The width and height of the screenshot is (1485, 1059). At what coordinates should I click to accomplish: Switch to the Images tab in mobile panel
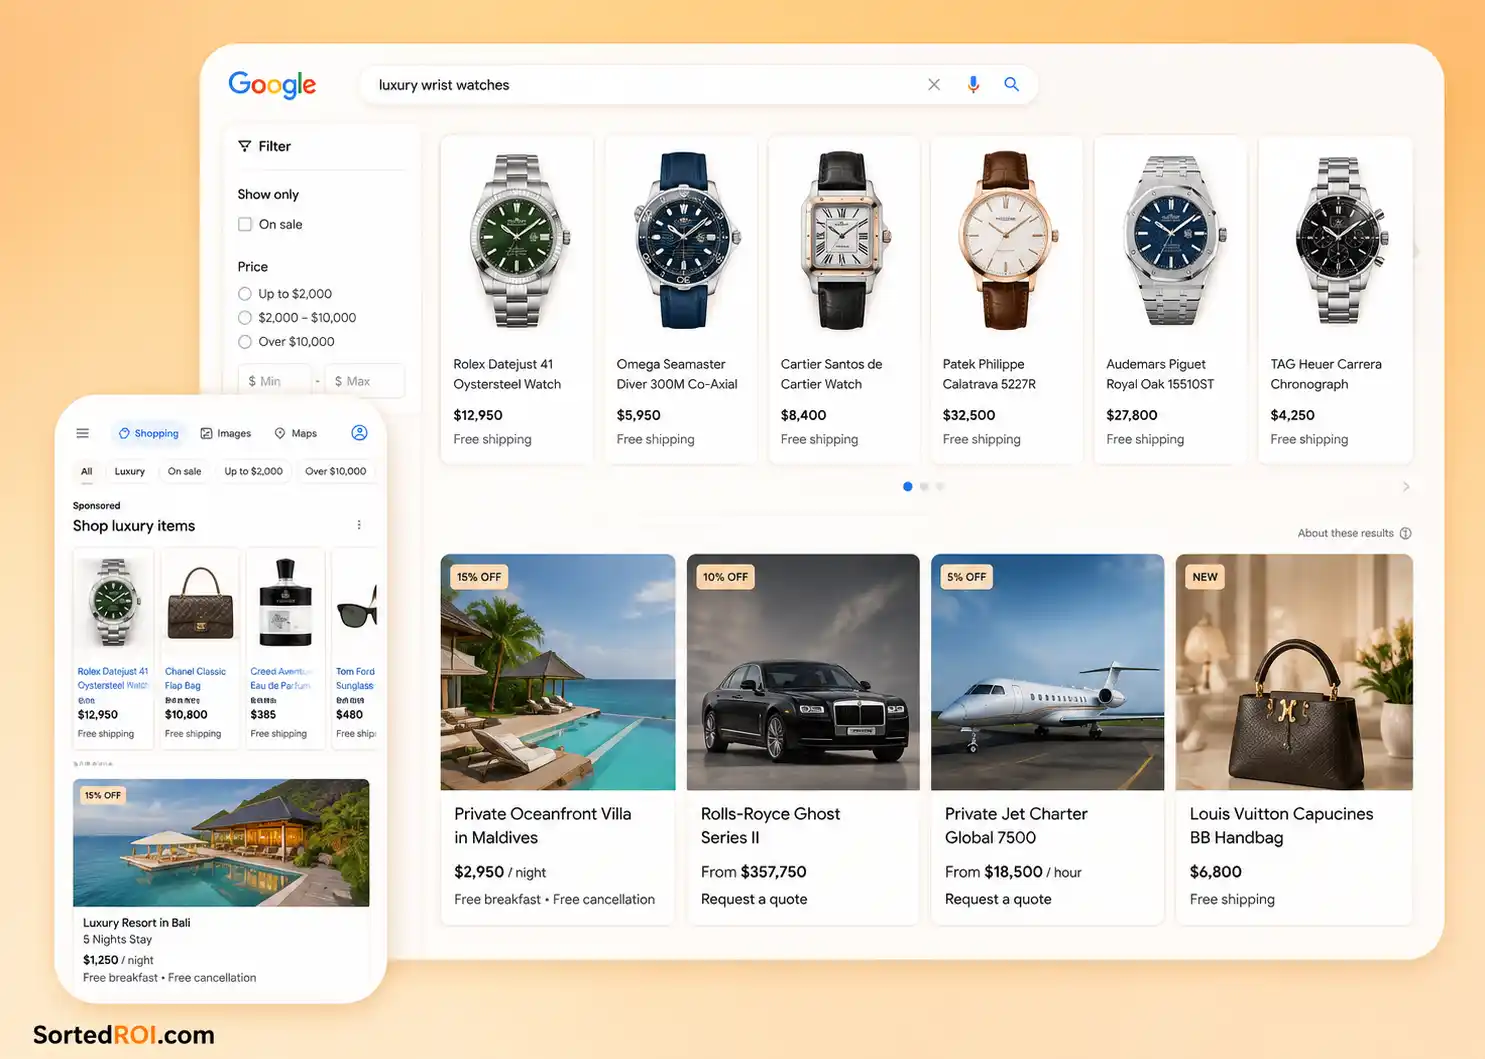[x=226, y=433]
